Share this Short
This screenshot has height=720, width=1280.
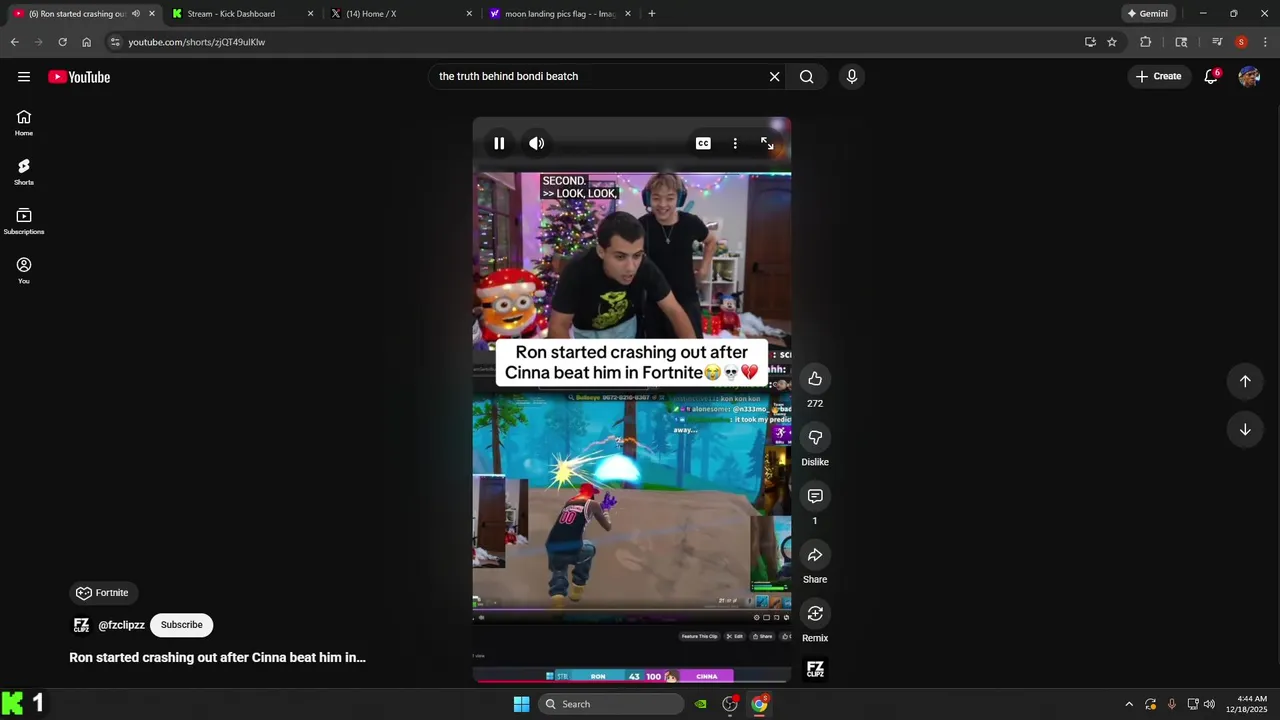(815, 555)
